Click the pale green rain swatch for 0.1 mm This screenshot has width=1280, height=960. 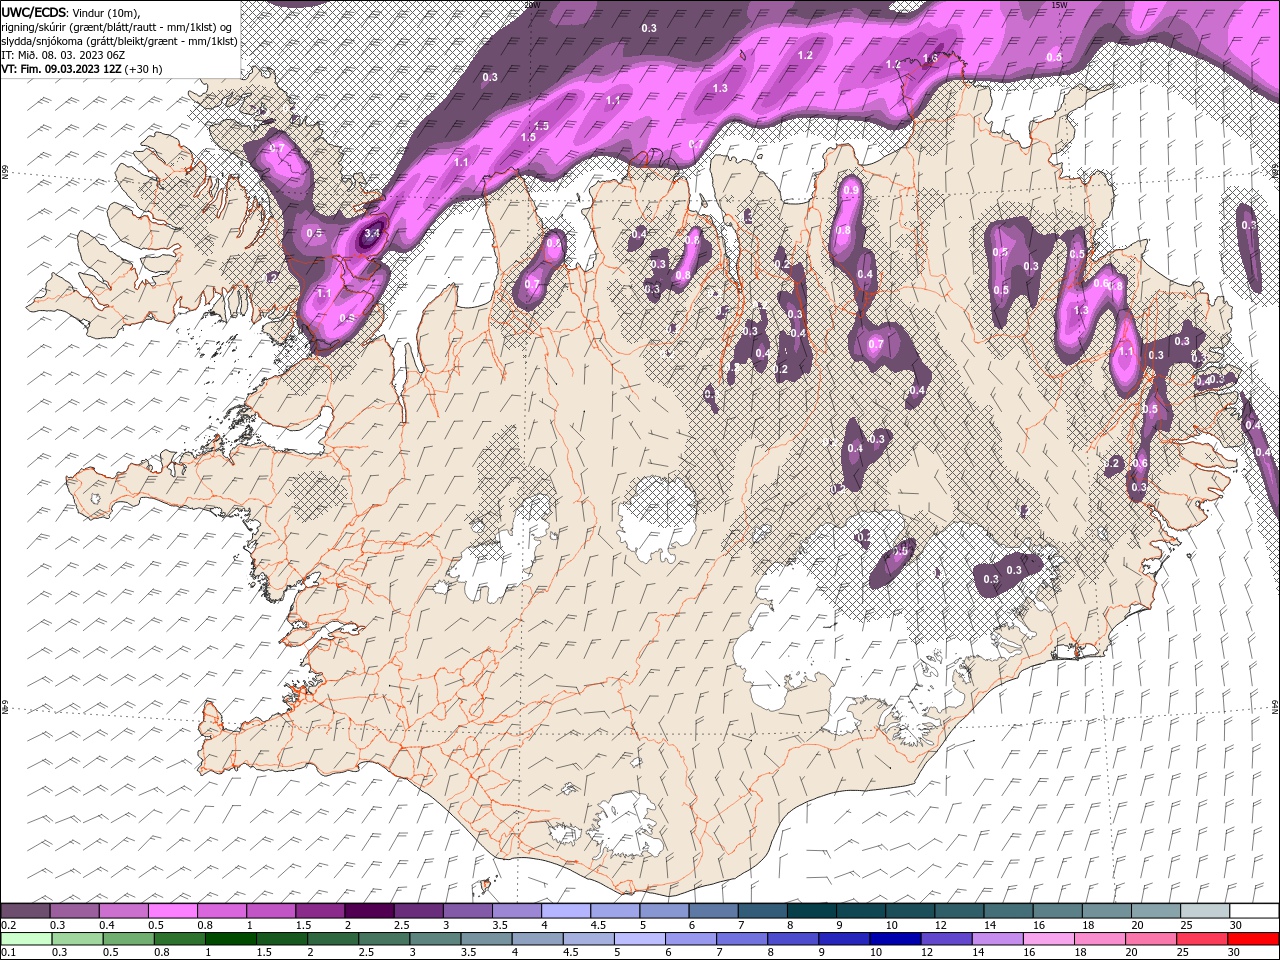(x=26, y=939)
